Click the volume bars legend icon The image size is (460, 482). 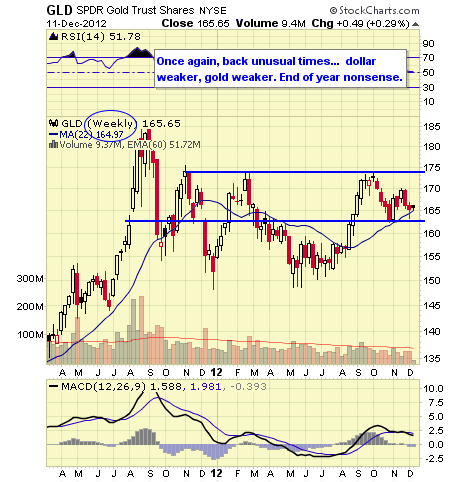(x=53, y=144)
